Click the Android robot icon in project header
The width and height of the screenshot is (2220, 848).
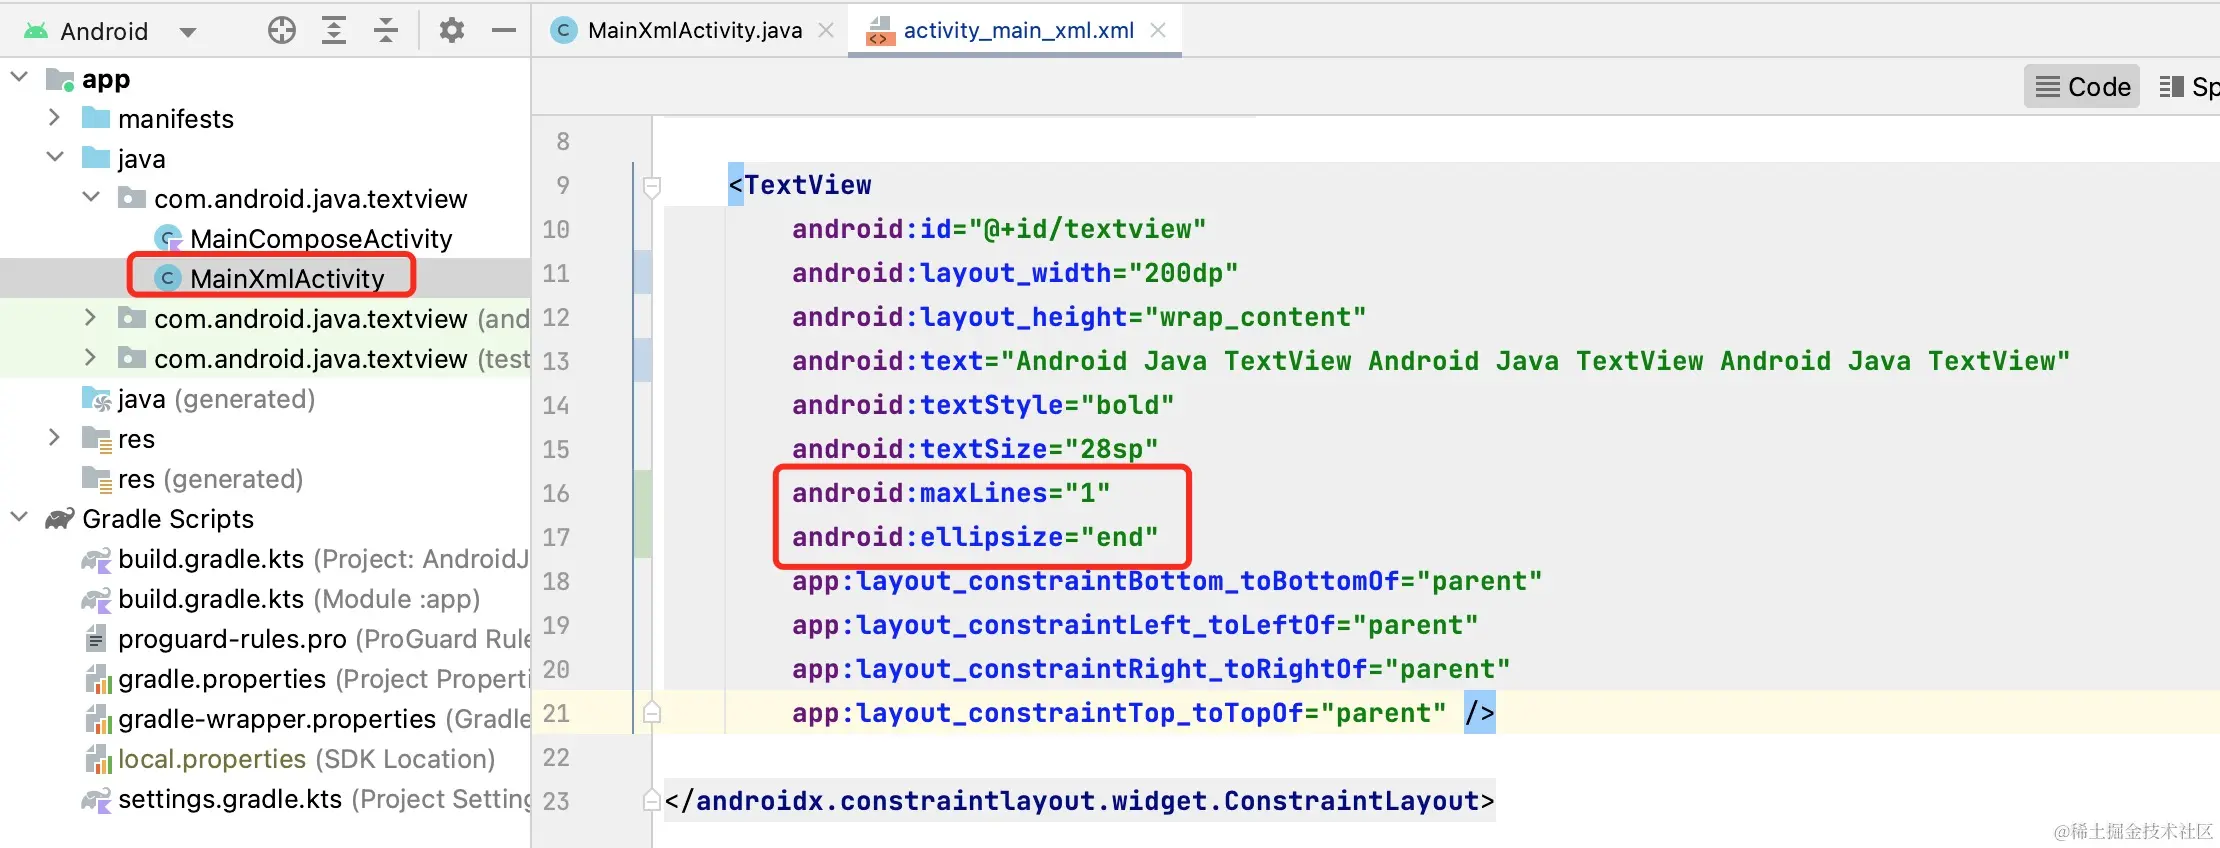[x=36, y=31]
